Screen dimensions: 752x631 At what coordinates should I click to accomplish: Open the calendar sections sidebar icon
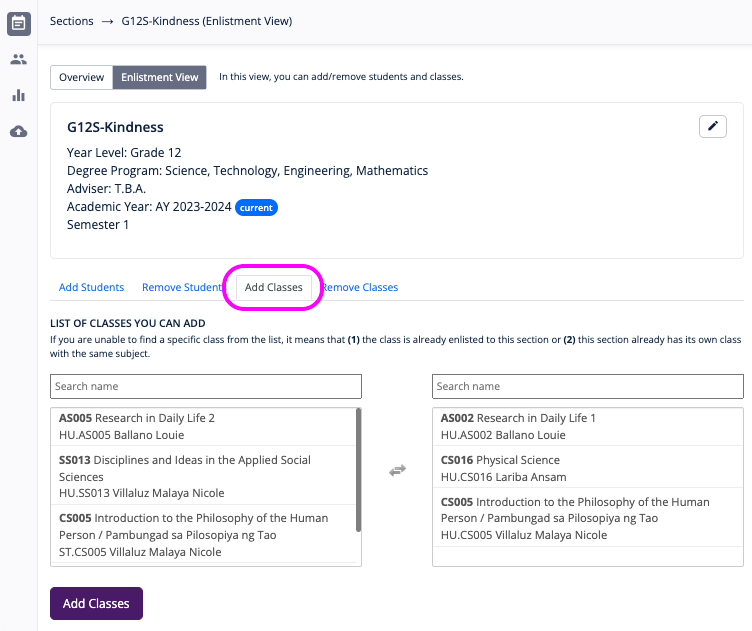[x=18, y=22]
